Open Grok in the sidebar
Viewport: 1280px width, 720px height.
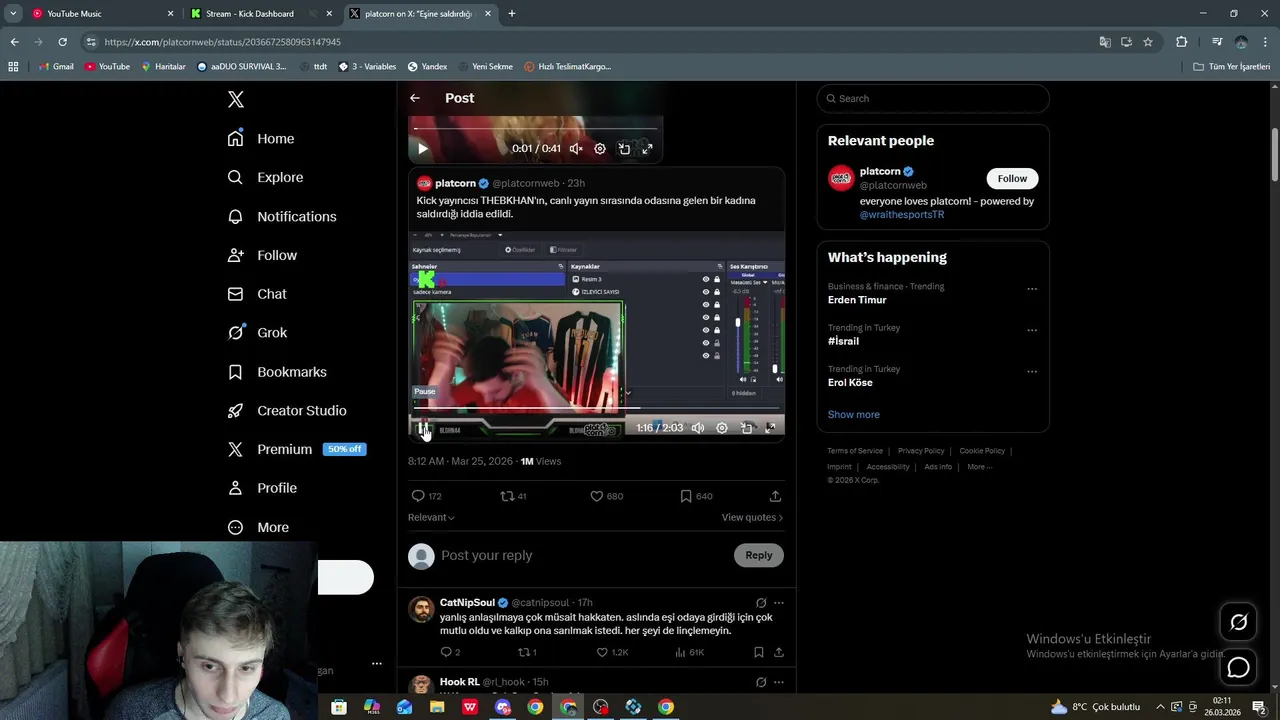(x=258, y=333)
